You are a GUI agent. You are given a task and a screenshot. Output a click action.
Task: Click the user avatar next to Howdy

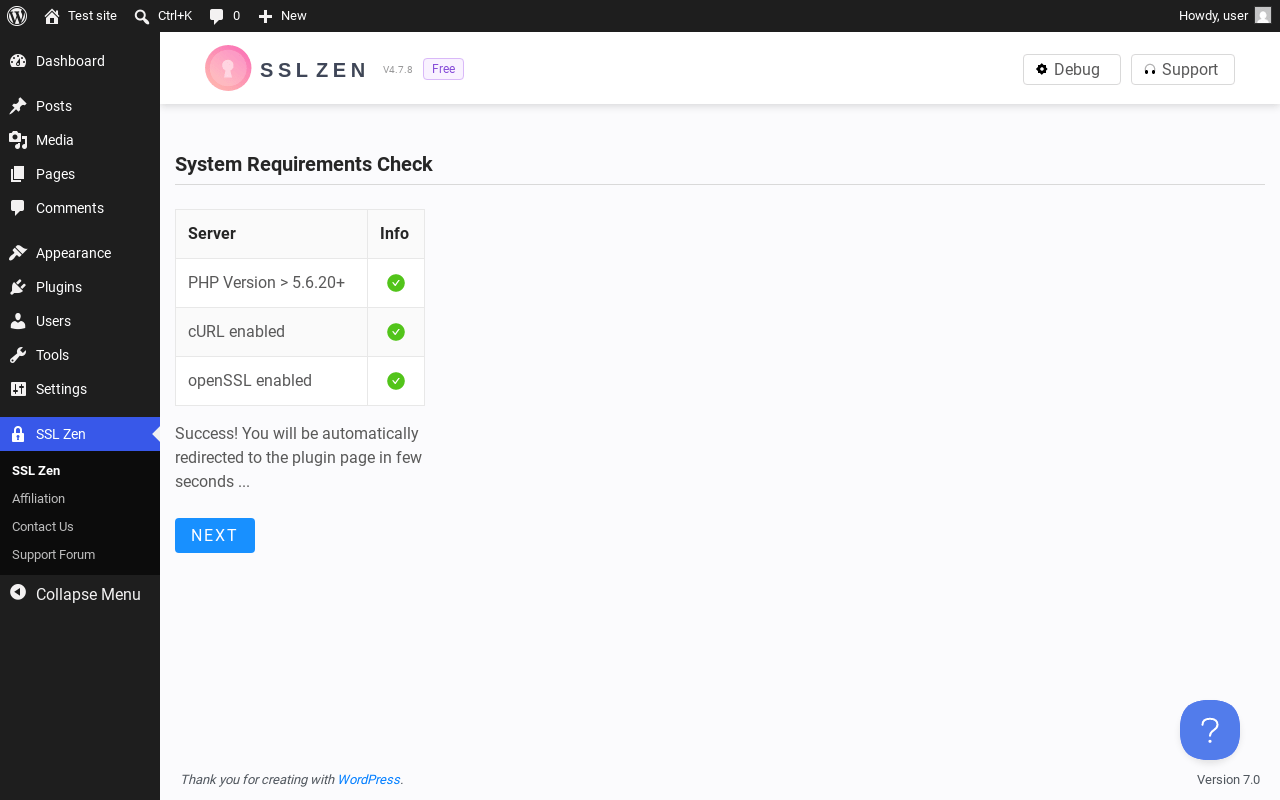point(1263,15)
